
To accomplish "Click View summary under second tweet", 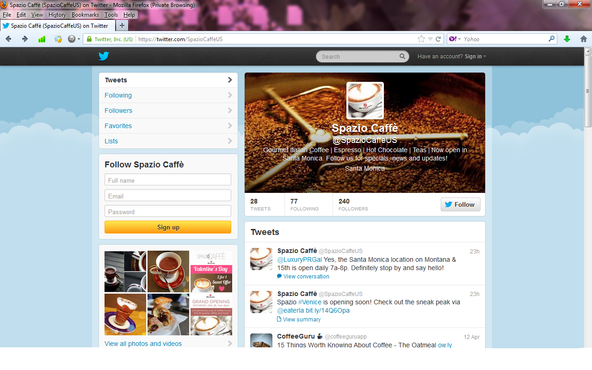I will click(302, 319).
